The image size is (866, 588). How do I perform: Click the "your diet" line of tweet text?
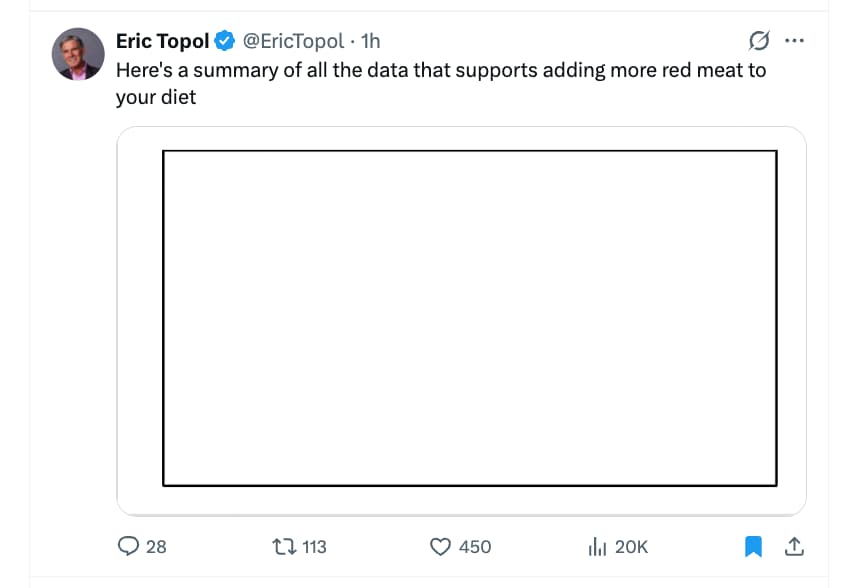click(x=156, y=98)
